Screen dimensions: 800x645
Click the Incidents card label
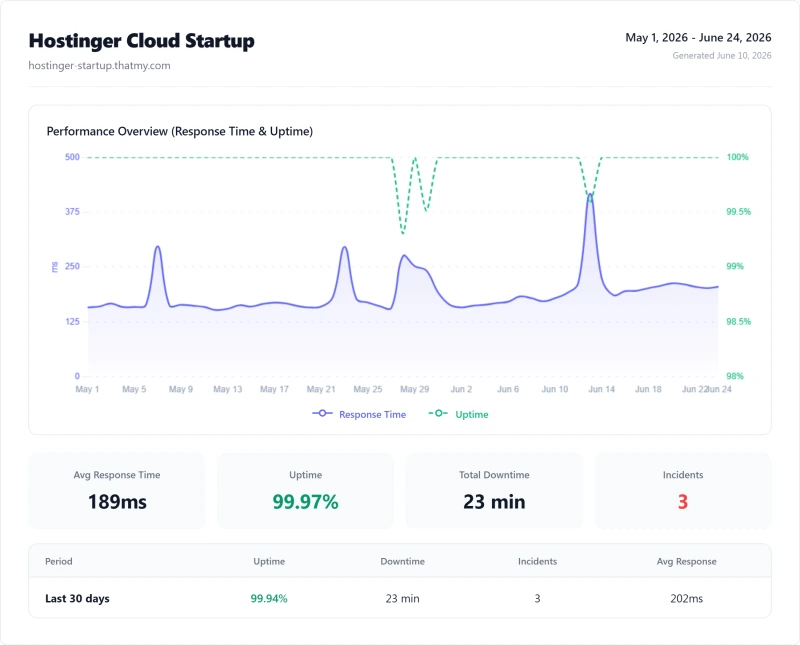[683, 475]
